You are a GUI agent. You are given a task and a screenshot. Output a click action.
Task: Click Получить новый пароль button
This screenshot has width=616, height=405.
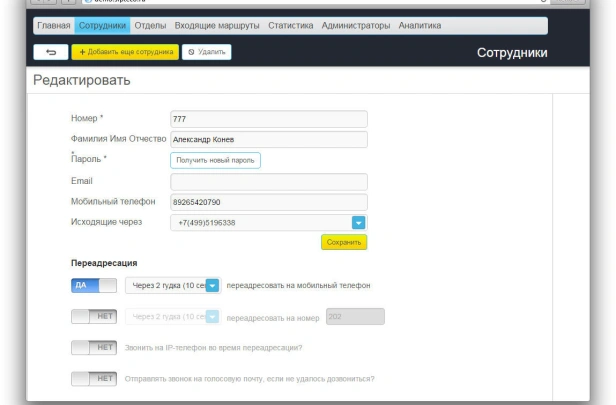coord(215,160)
